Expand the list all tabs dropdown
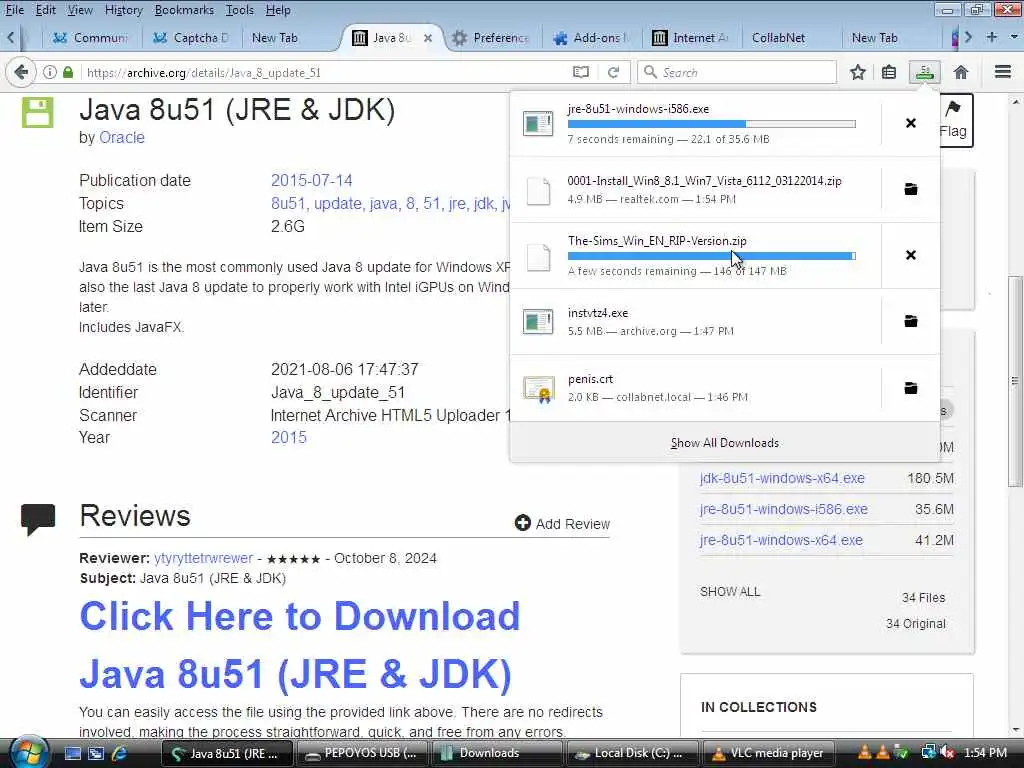The height and width of the screenshot is (768, 1024). tap(1014, 37)
